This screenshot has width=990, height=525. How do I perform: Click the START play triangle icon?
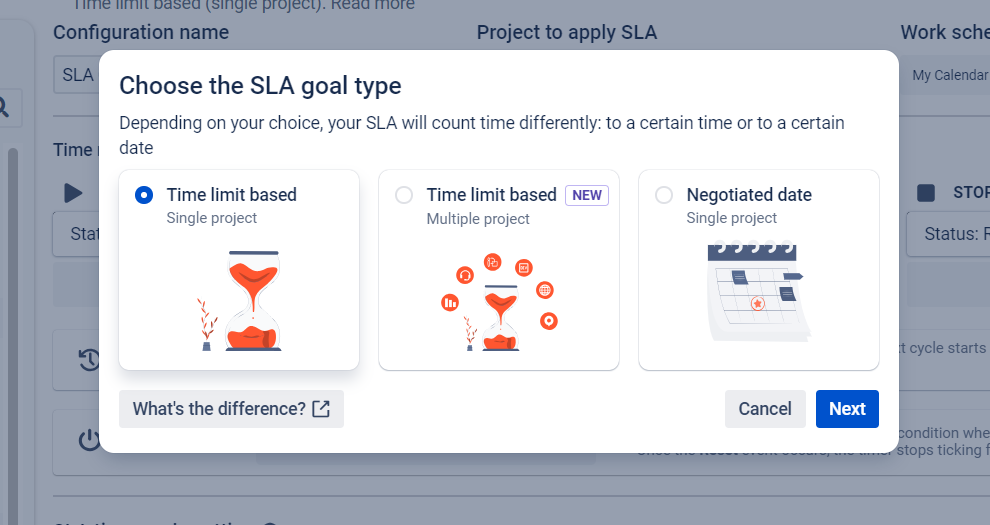coord(74,192)
